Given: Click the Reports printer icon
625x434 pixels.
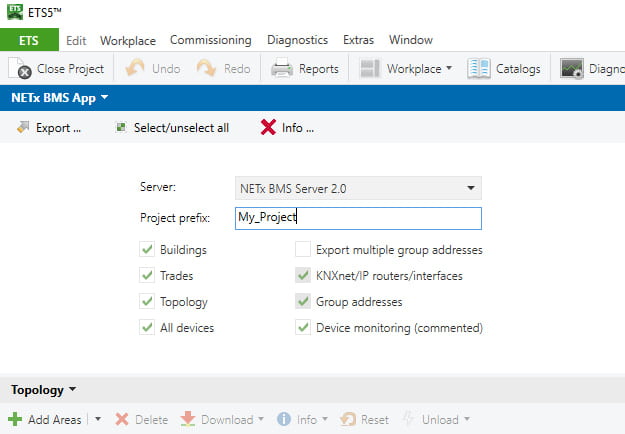Looking at the screenshot, I should (x=282, y=69).
